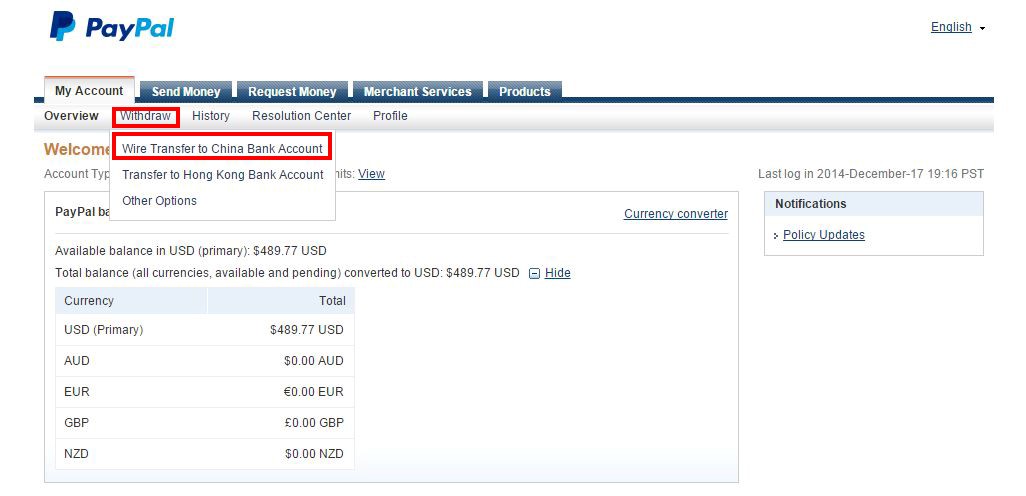
Task: Click the Hide balance details link
Action: pyautogui.click(x=557, y=273)
